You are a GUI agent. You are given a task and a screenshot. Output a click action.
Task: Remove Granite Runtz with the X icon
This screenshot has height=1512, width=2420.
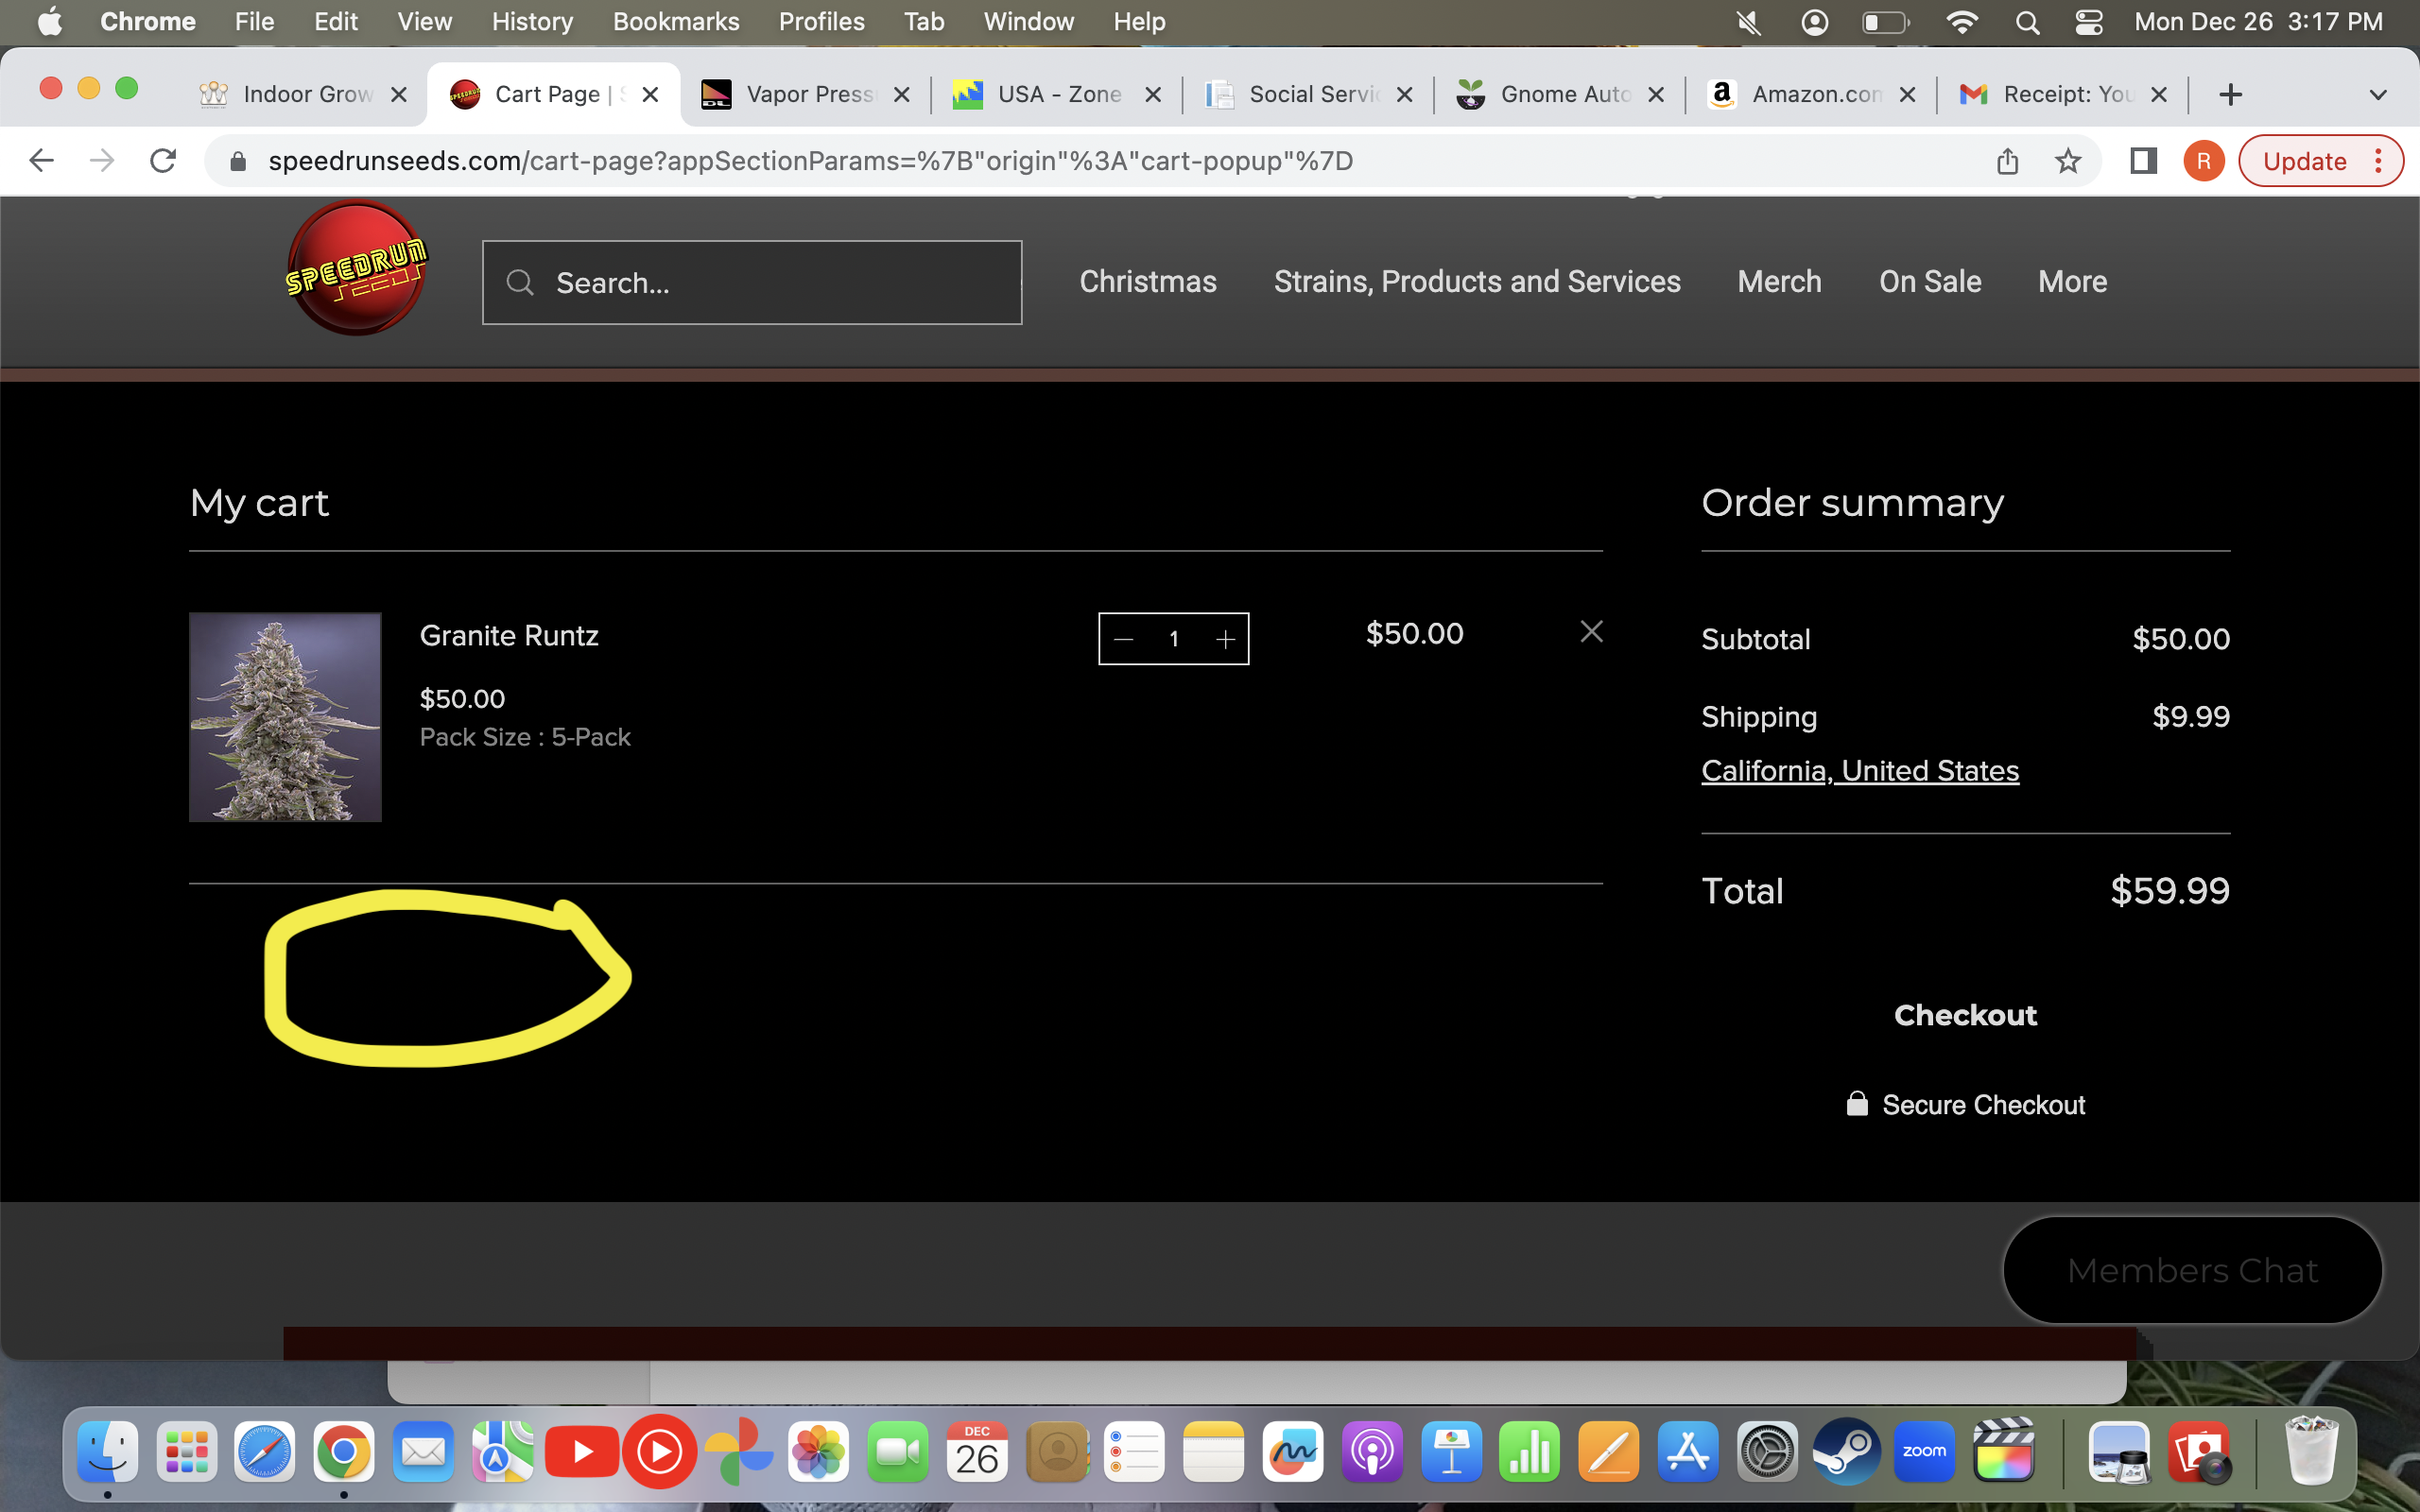pos(1591,631)
